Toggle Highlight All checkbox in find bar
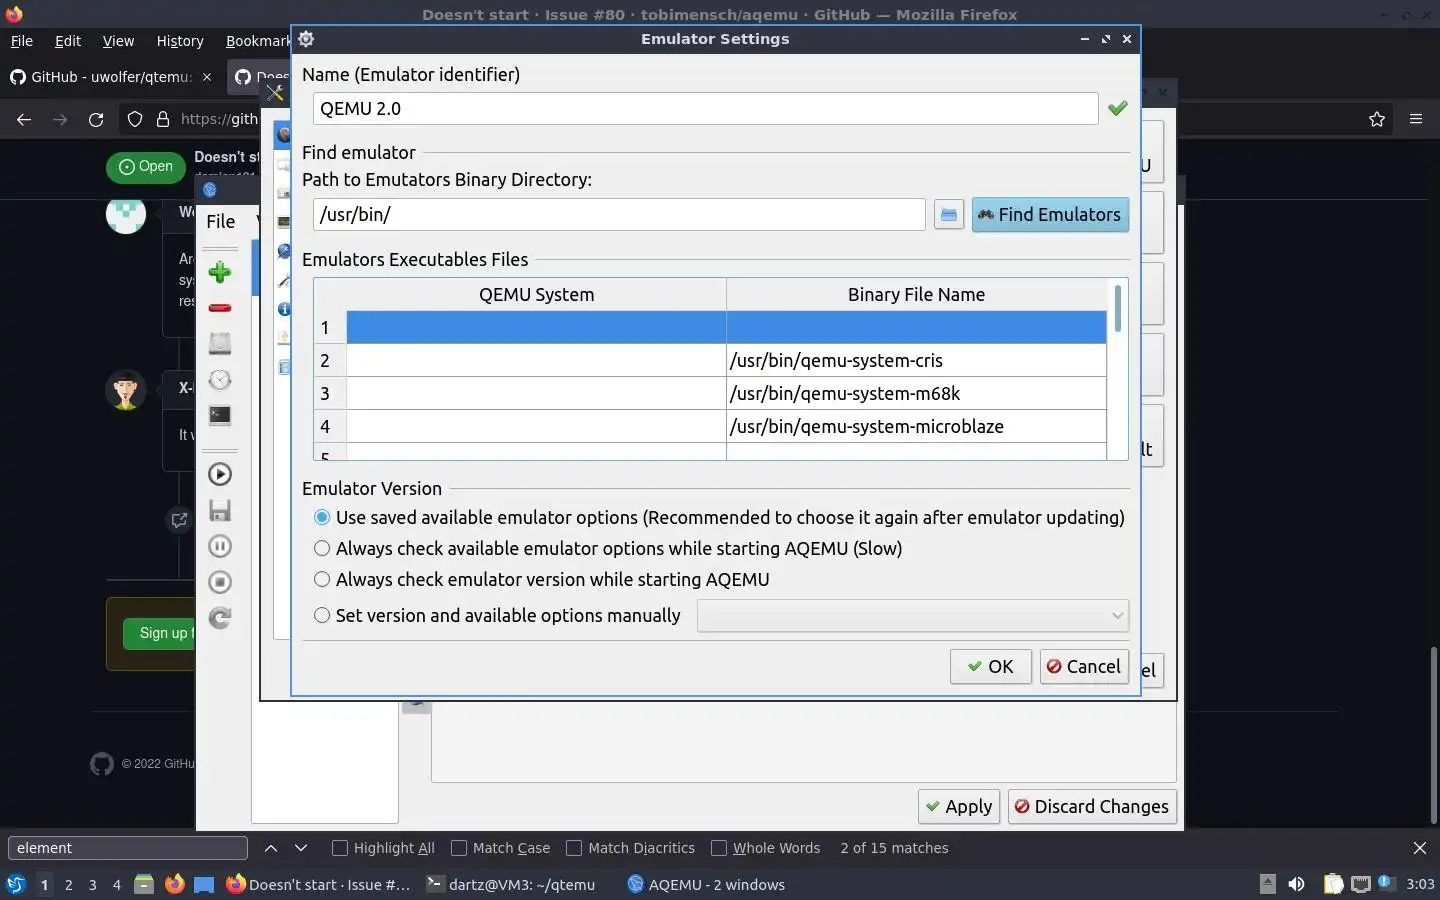Viewport: 1440px width, 900px height. [x=340, y=848]
